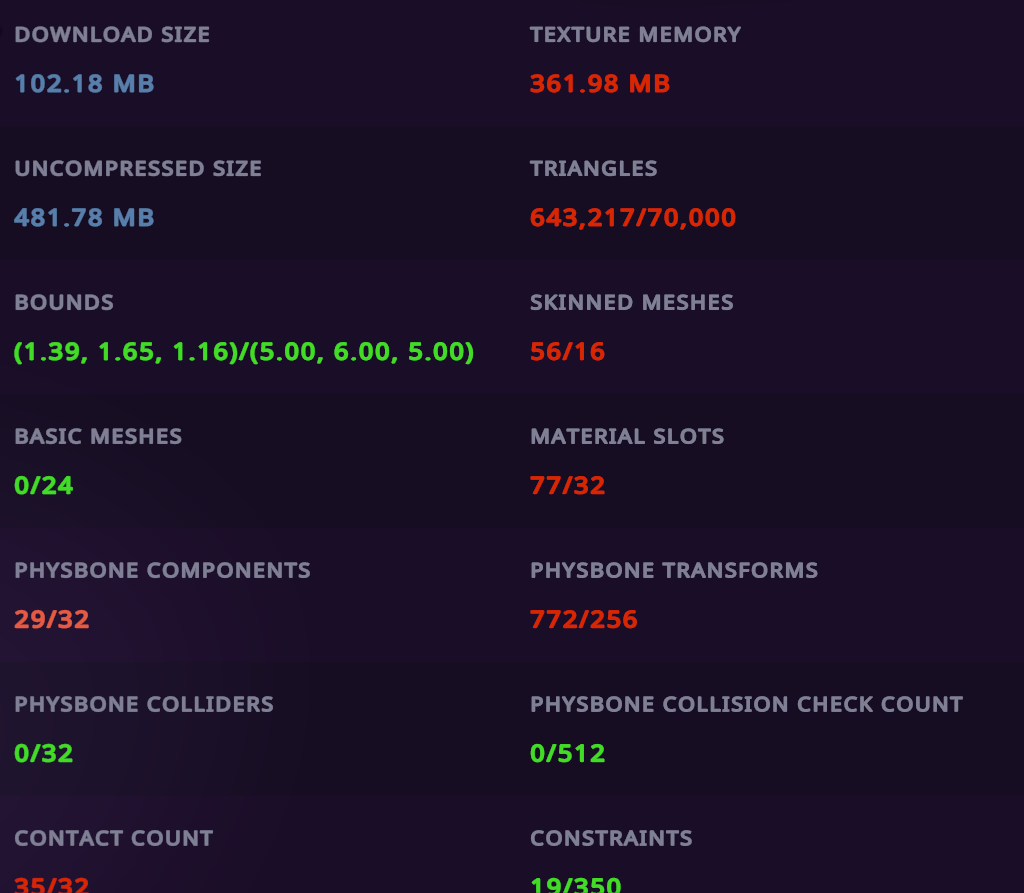Click the 361.98 MB texture memory value
This screenshot has height=893, width=1024.
pyautogui.click(x=600, y=84)
